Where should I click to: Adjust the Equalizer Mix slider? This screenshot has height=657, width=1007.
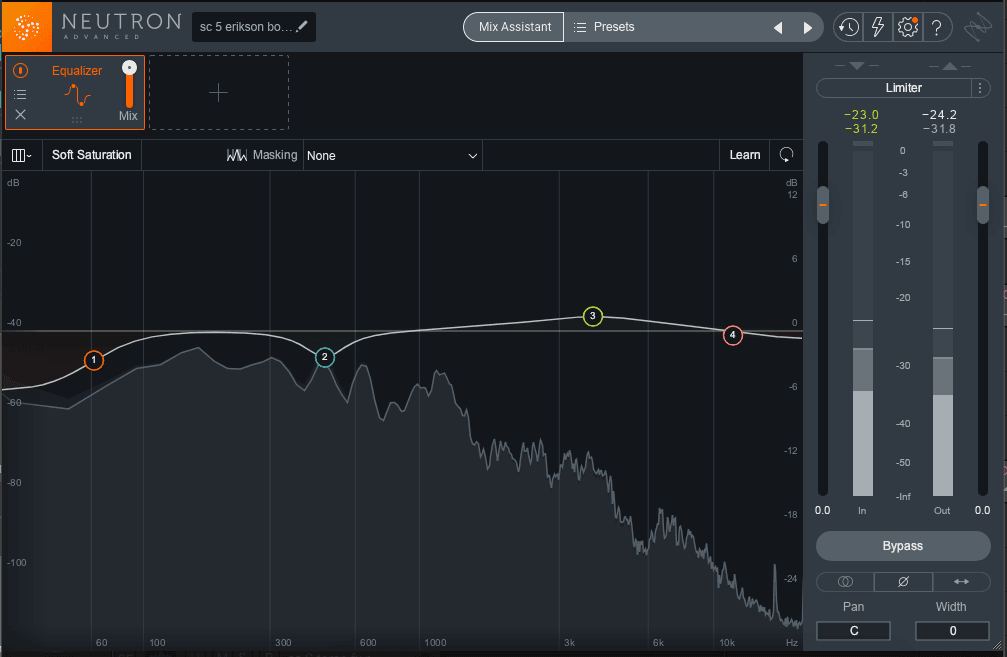pyautogui.click(x=129, y=85)
